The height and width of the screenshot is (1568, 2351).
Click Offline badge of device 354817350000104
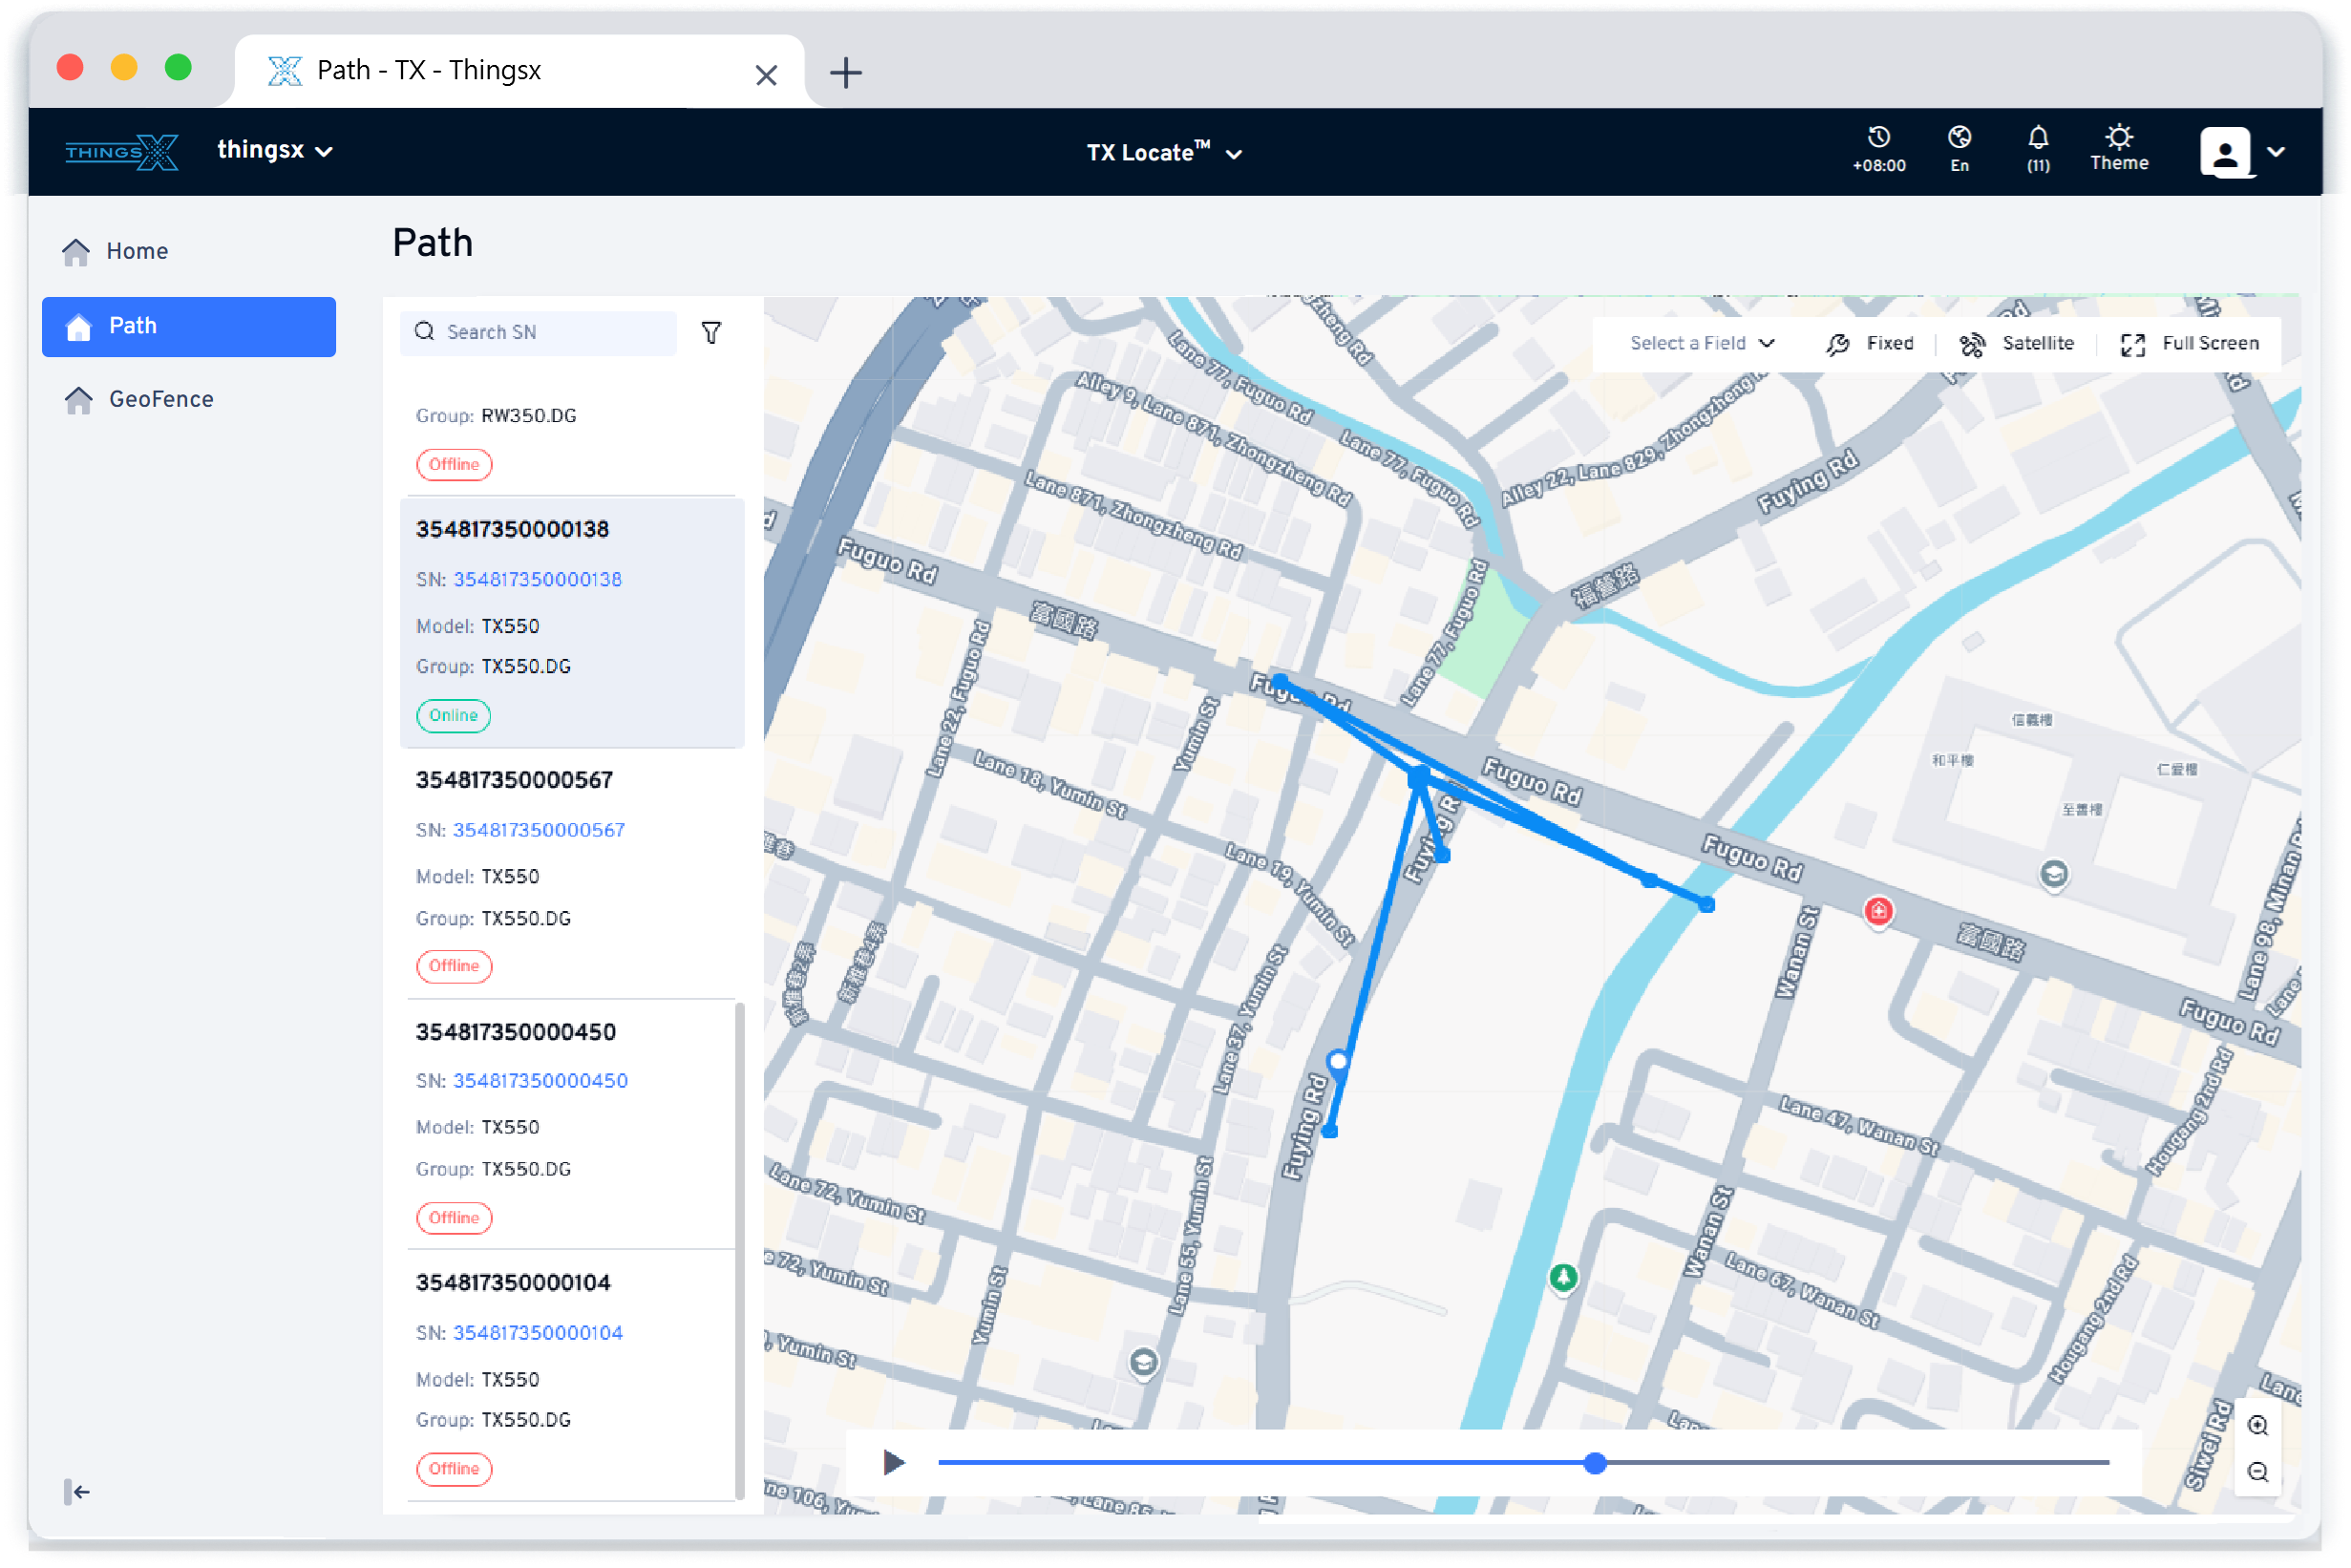click(x=454, y=1468)
